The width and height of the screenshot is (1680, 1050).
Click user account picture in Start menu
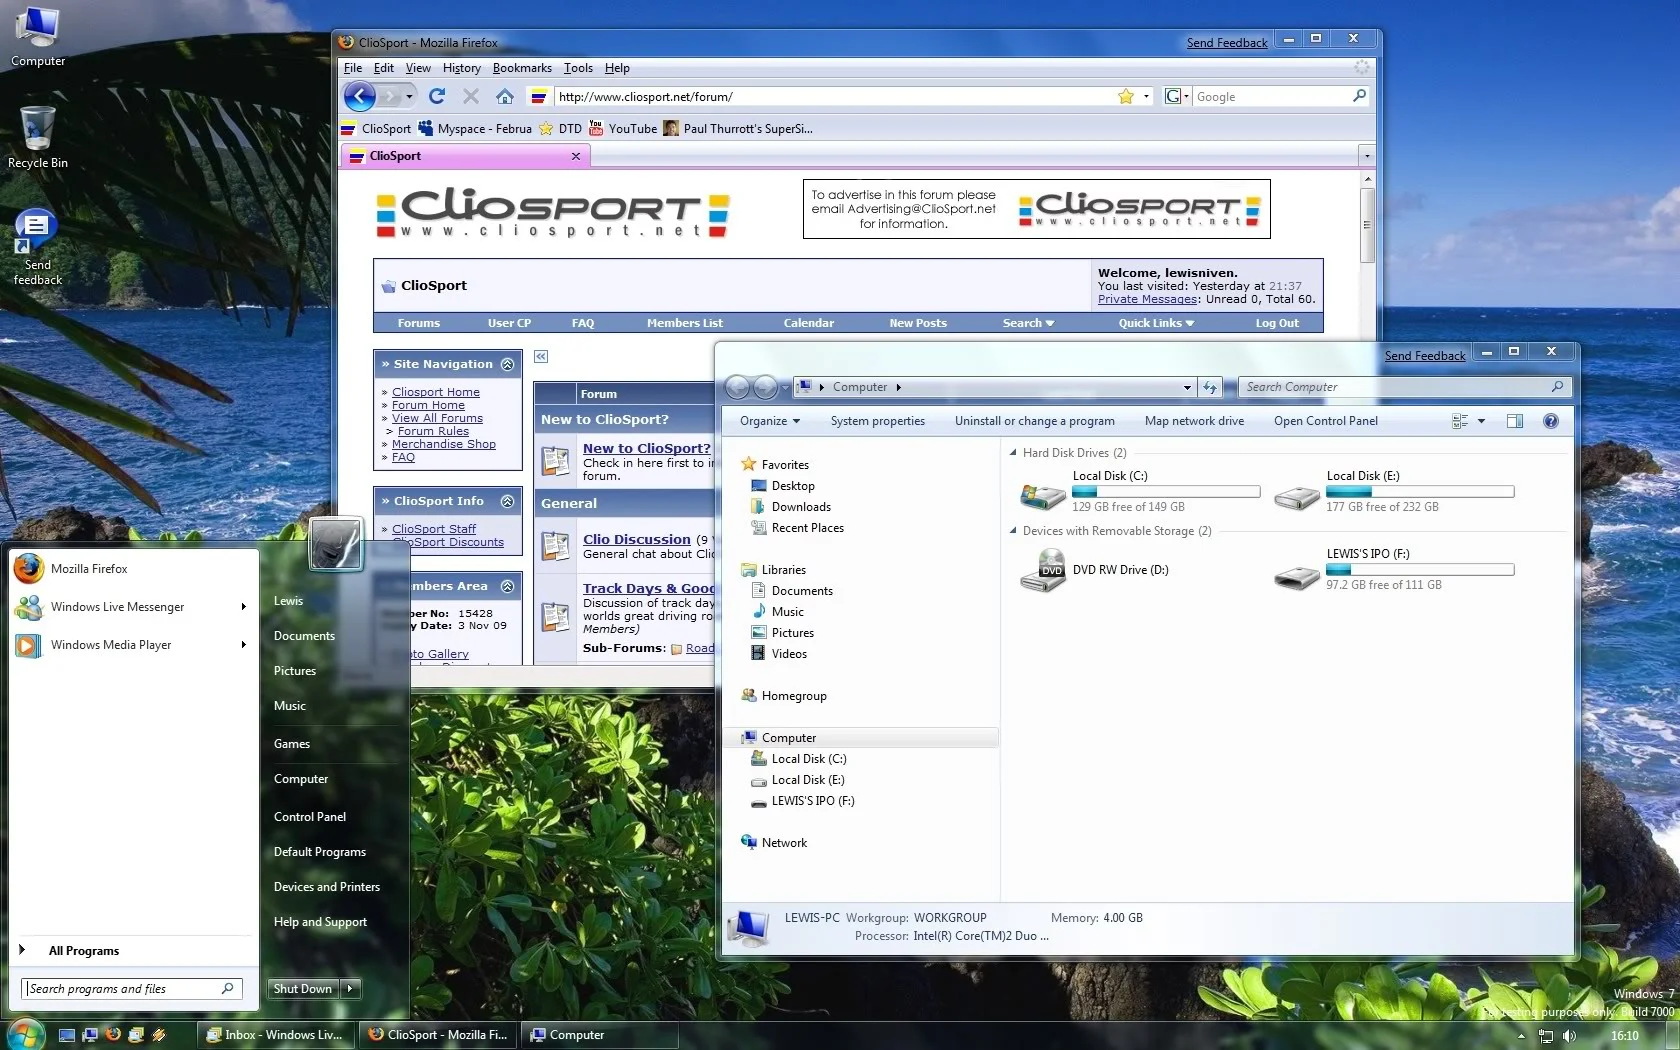point(335,544)
